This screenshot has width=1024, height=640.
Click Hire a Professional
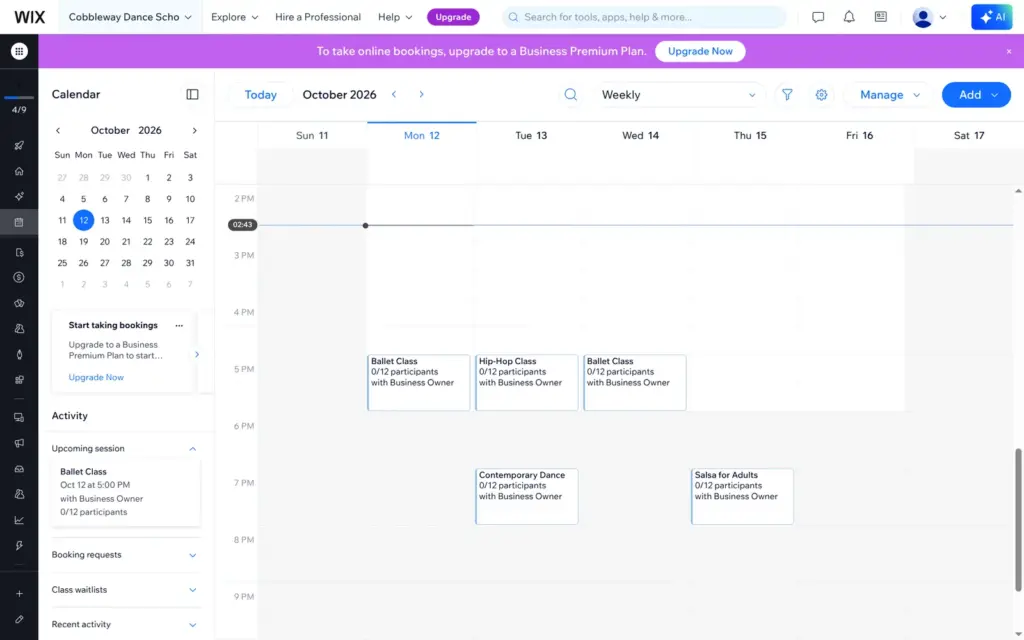point(318,17)
